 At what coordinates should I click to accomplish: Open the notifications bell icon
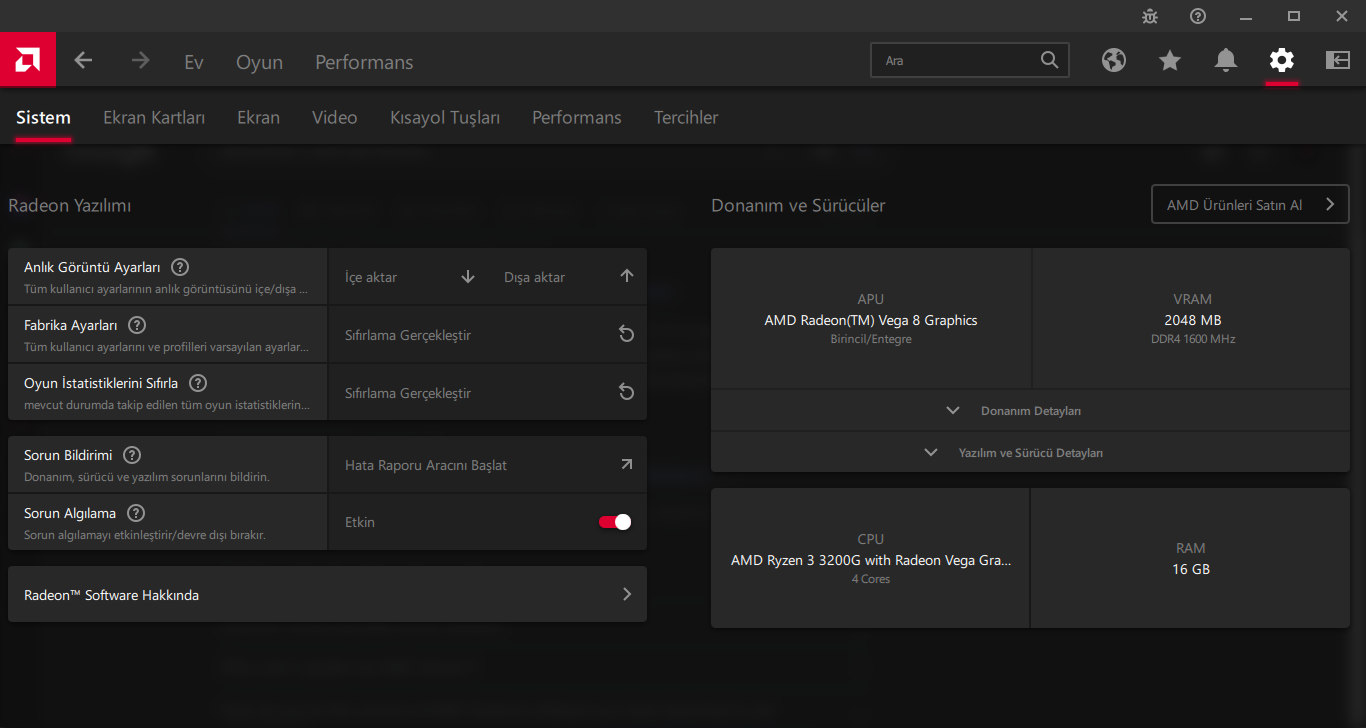(x=1226, y=61)
